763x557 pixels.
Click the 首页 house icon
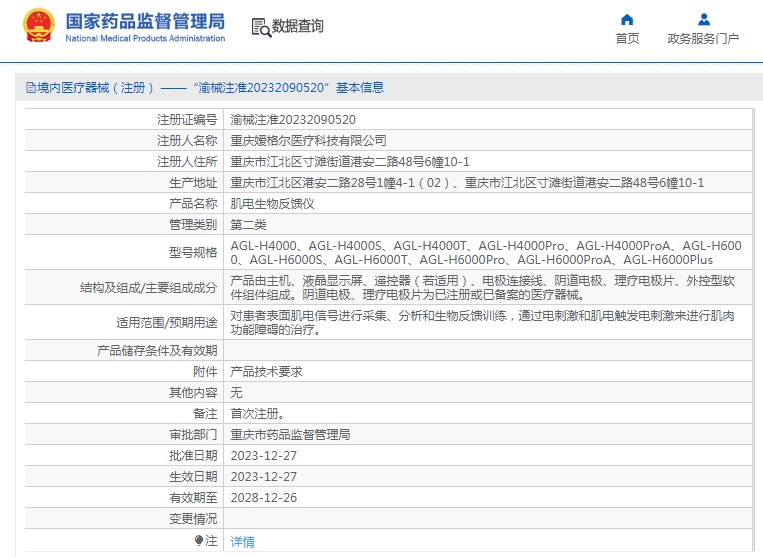627,19
